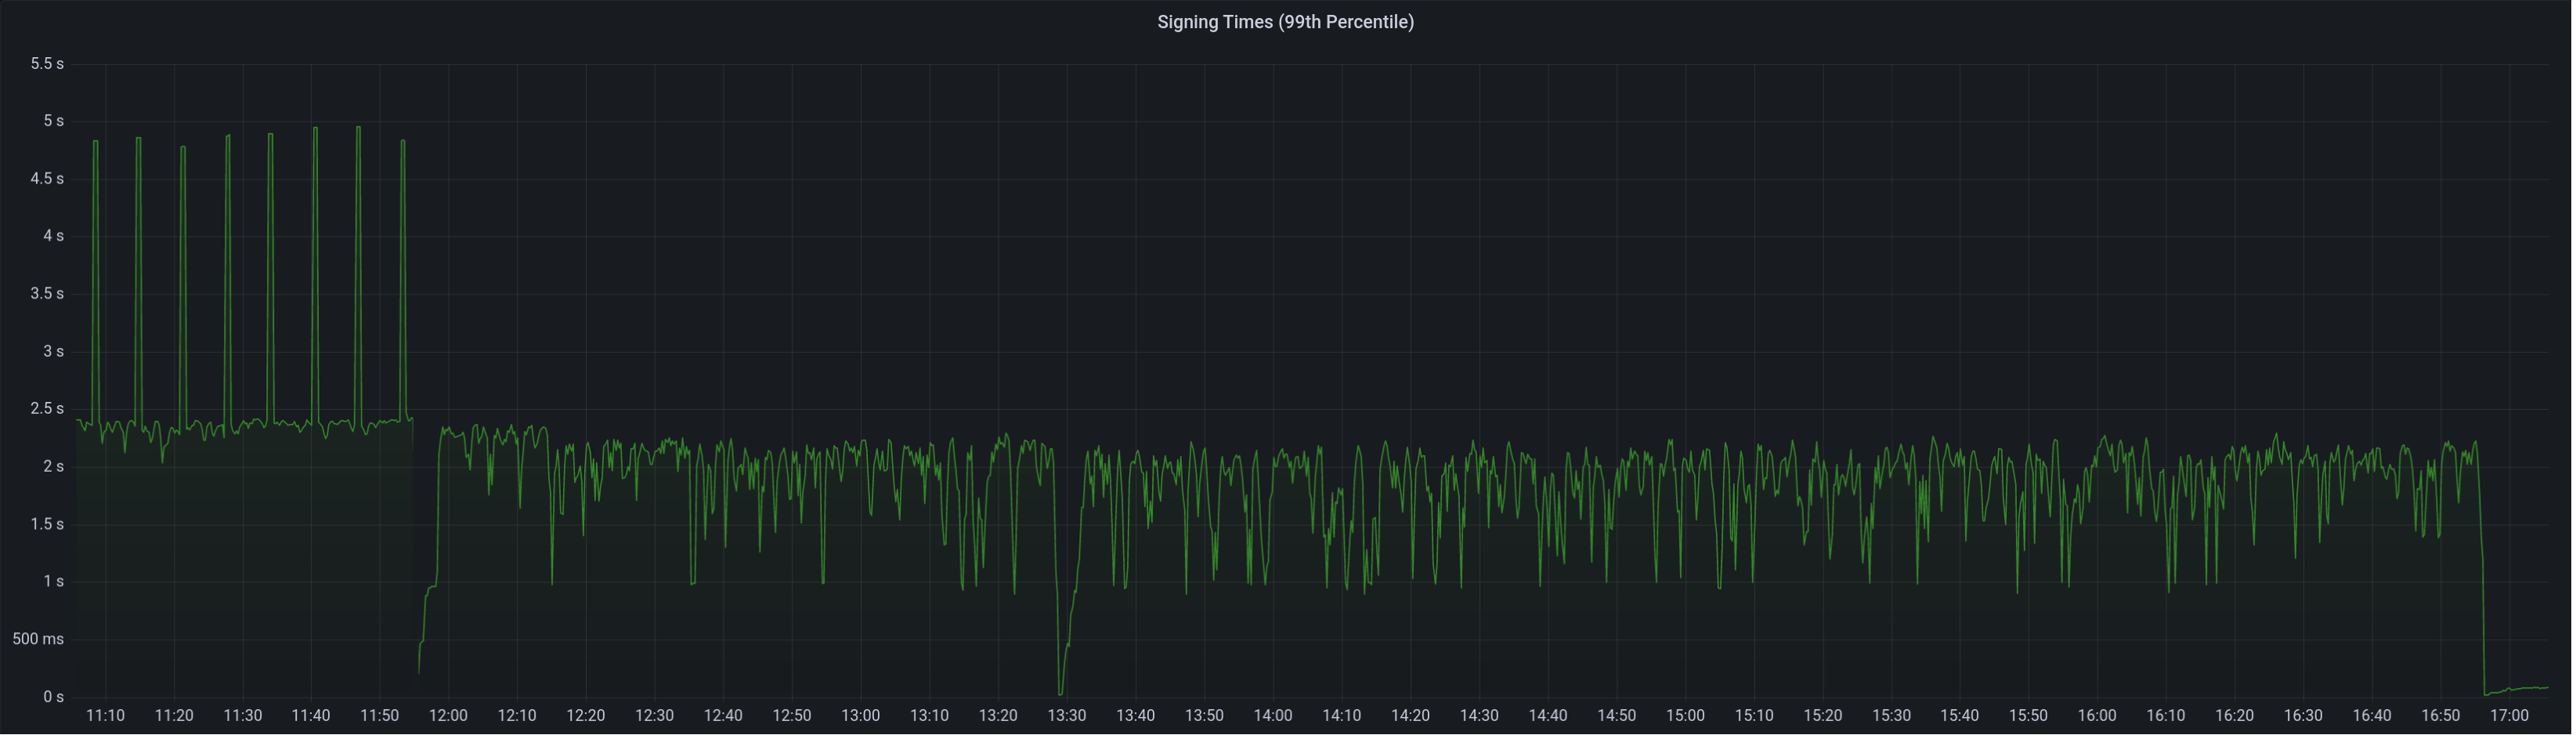
Task: Select the 5.5 s y-axis label
Action: click(47, 64)
